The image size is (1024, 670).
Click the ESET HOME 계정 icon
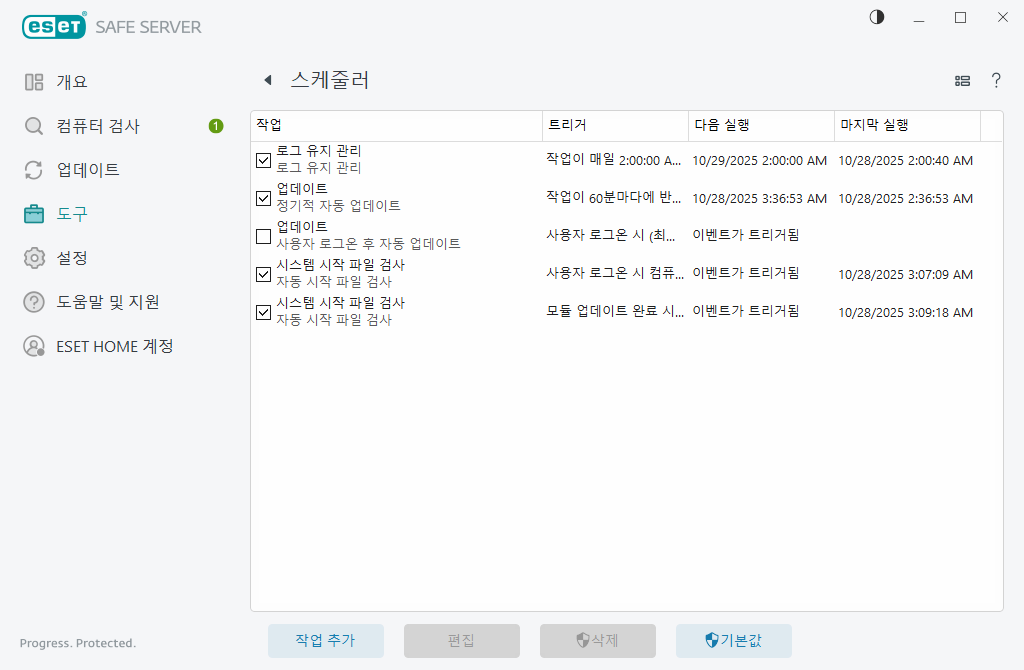(x=33, y=345)
